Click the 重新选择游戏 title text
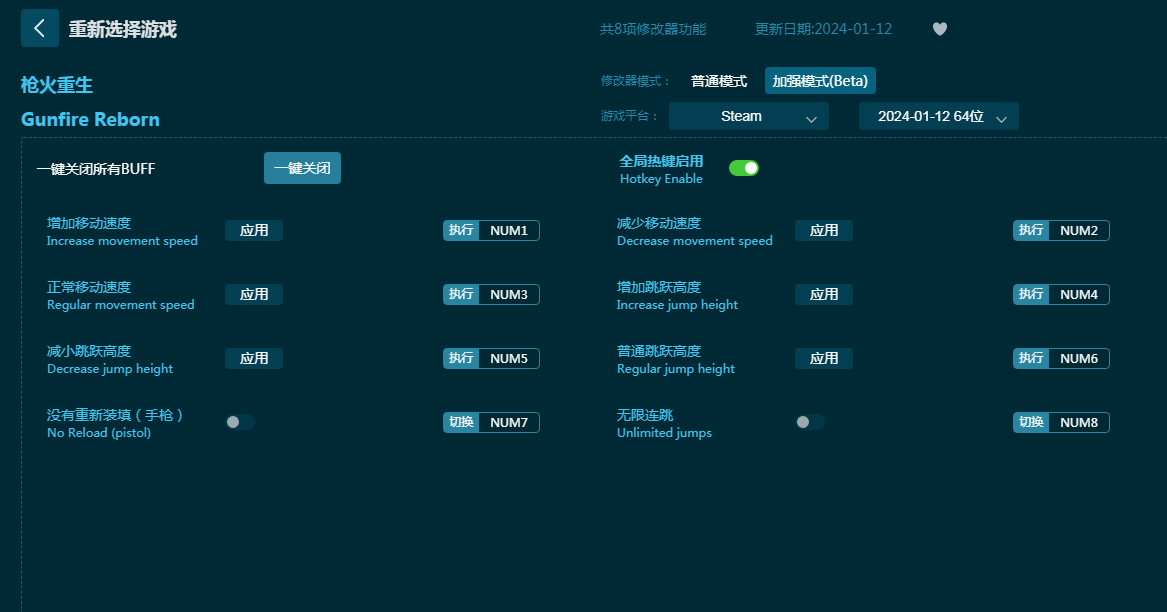The width and height of the screenshot is (1167, 612). [123, 29]
